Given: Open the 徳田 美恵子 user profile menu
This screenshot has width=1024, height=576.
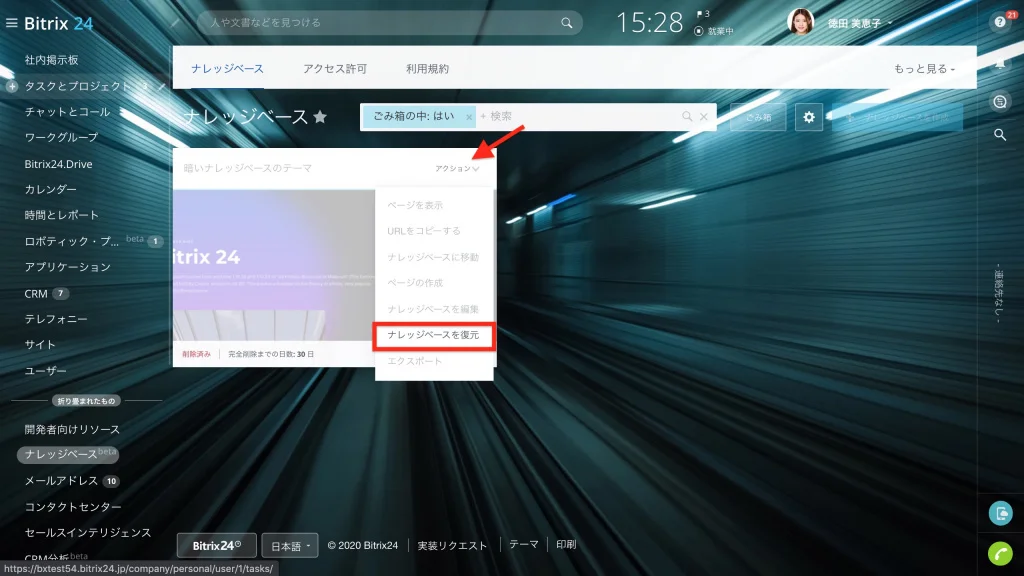Looking at the screenshot, I should [x=859, y=23].
